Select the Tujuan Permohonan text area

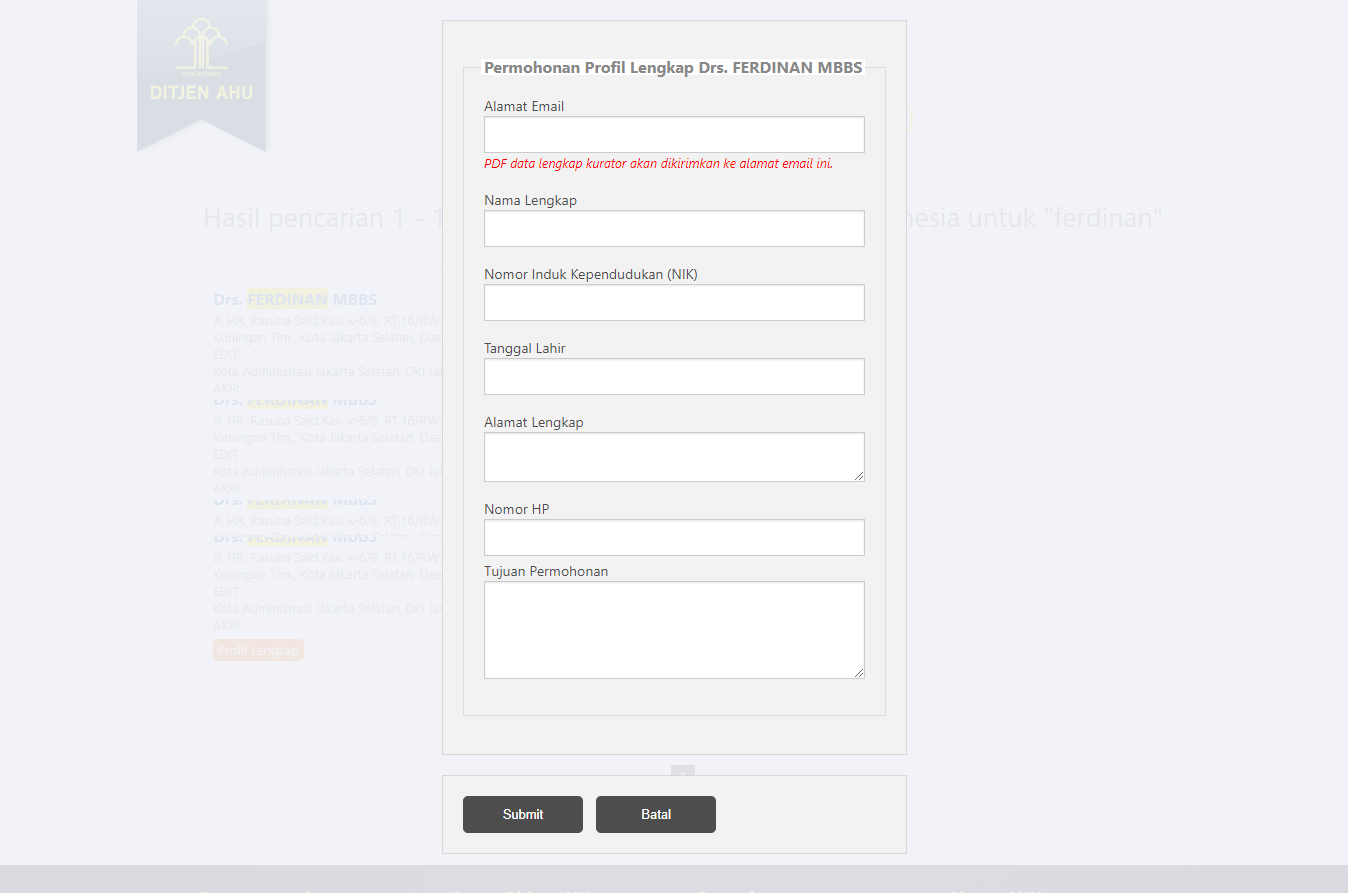[674, 630]
